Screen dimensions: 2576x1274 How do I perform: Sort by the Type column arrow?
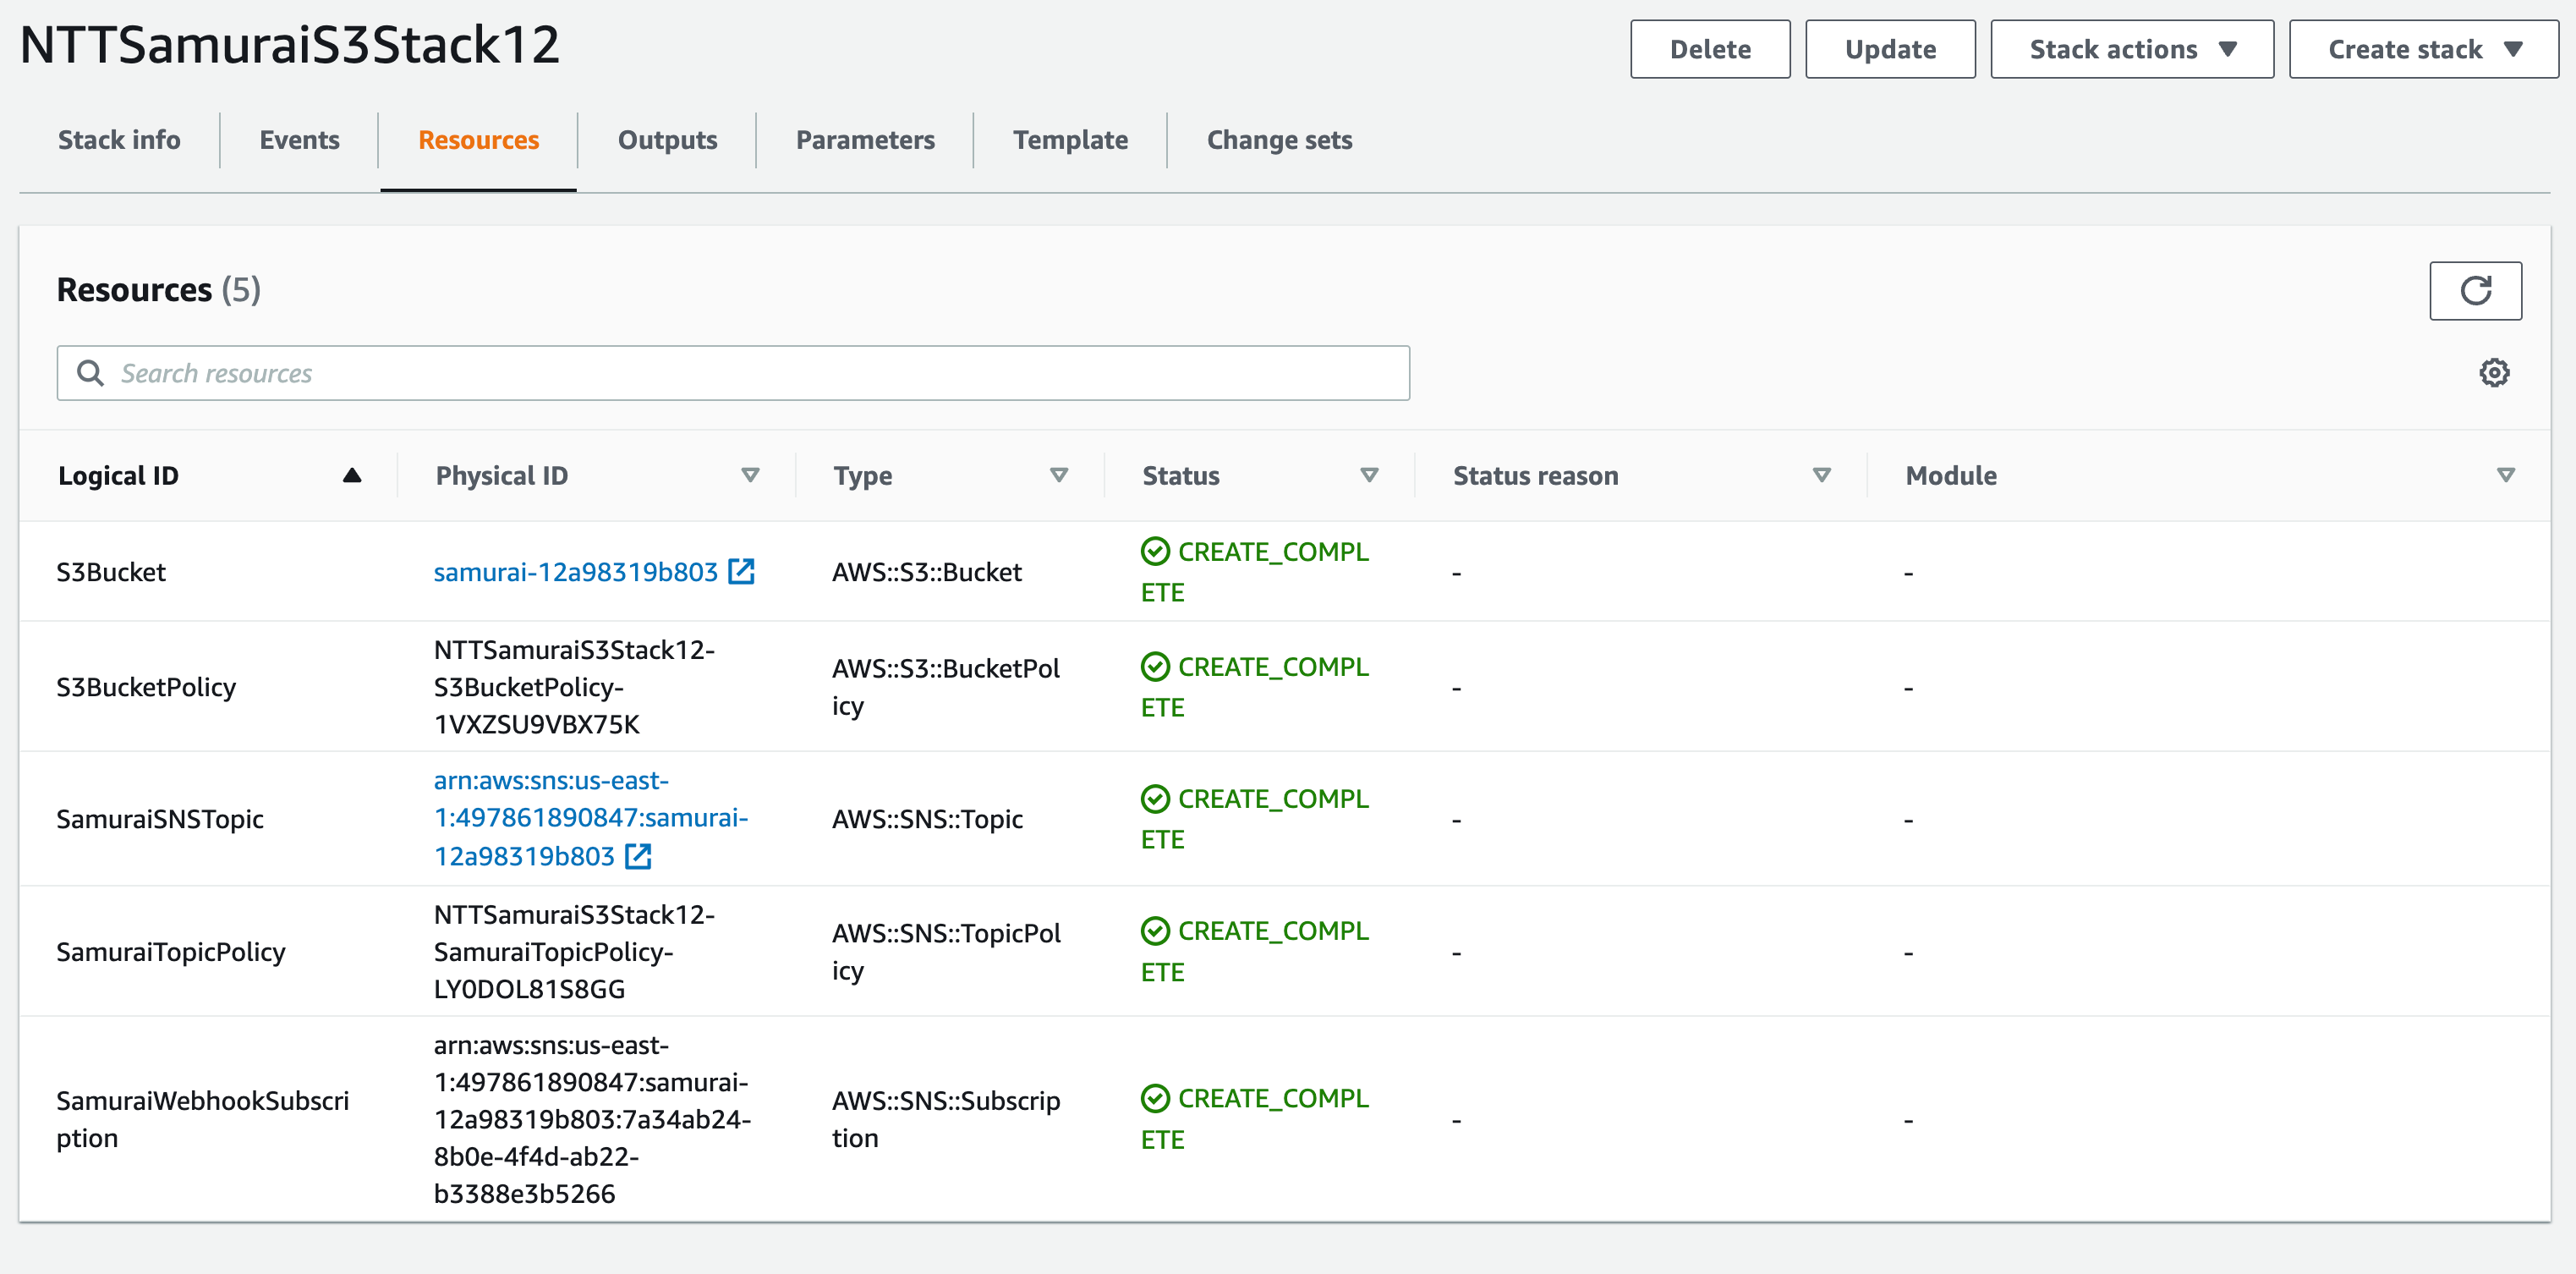click(1059, 475)
